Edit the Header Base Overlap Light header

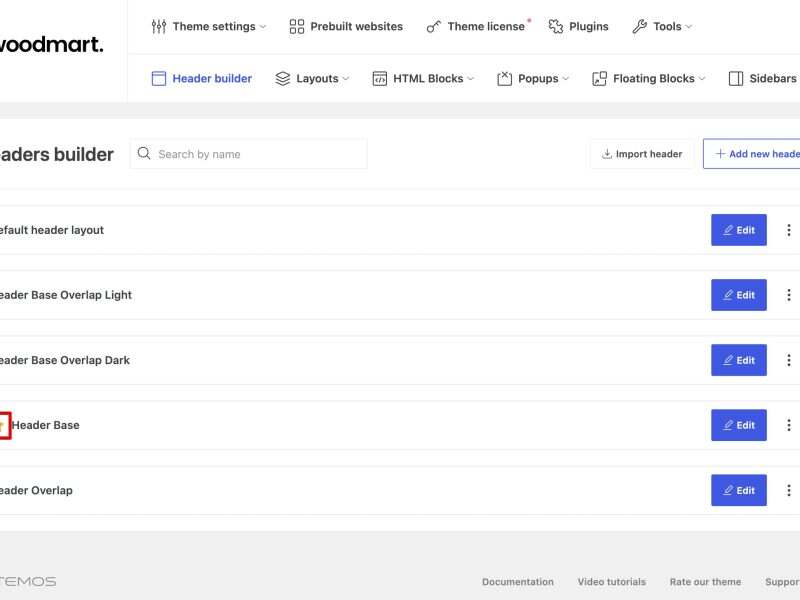point(739,295)
